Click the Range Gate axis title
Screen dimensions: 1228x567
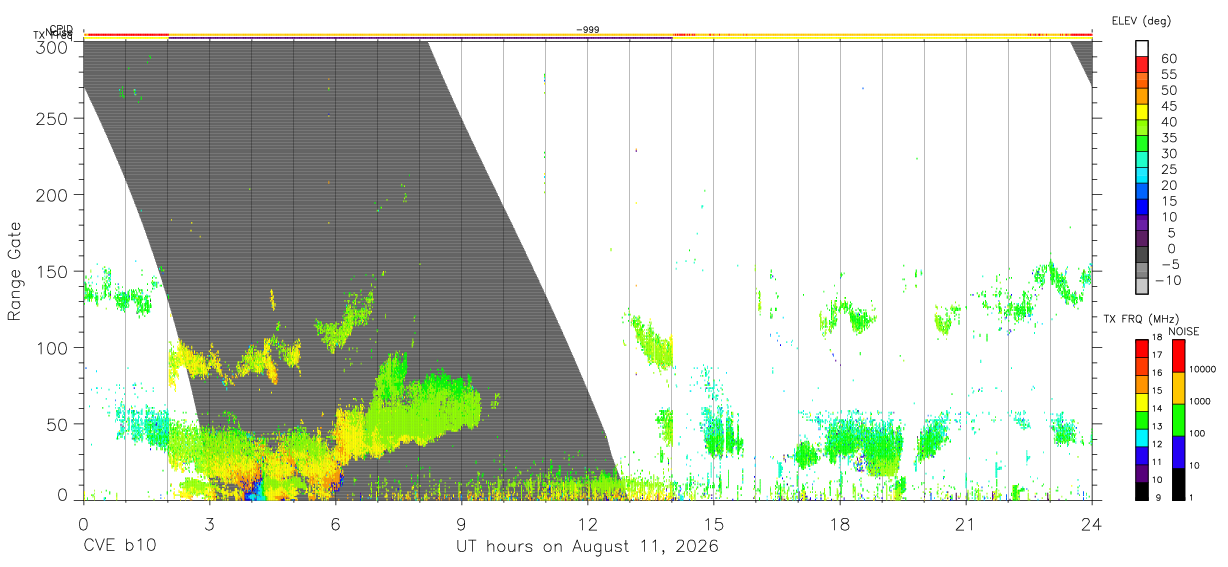[15, 271]
